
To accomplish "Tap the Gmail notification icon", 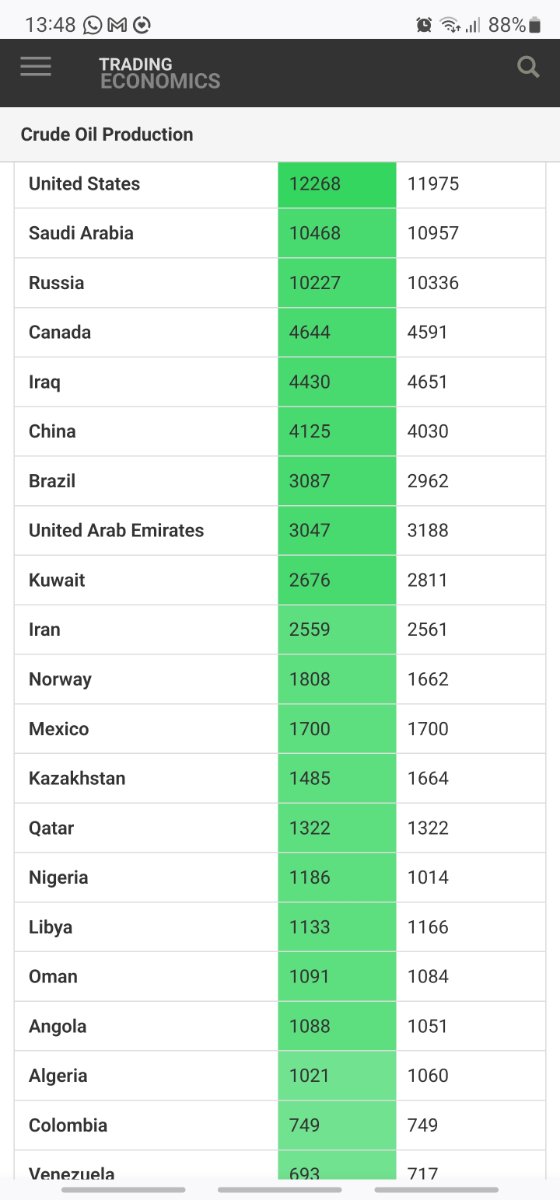I will pos(117,25).
